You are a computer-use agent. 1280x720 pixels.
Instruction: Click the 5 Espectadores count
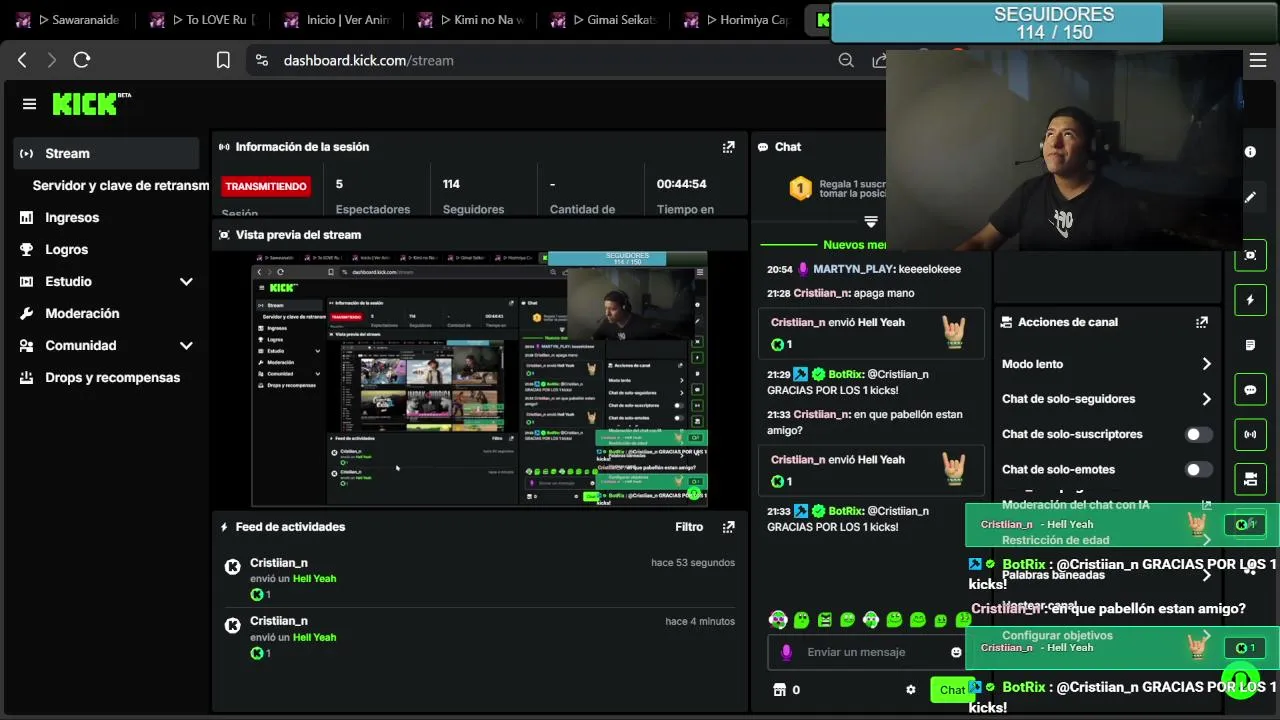[x=339, y=184]
